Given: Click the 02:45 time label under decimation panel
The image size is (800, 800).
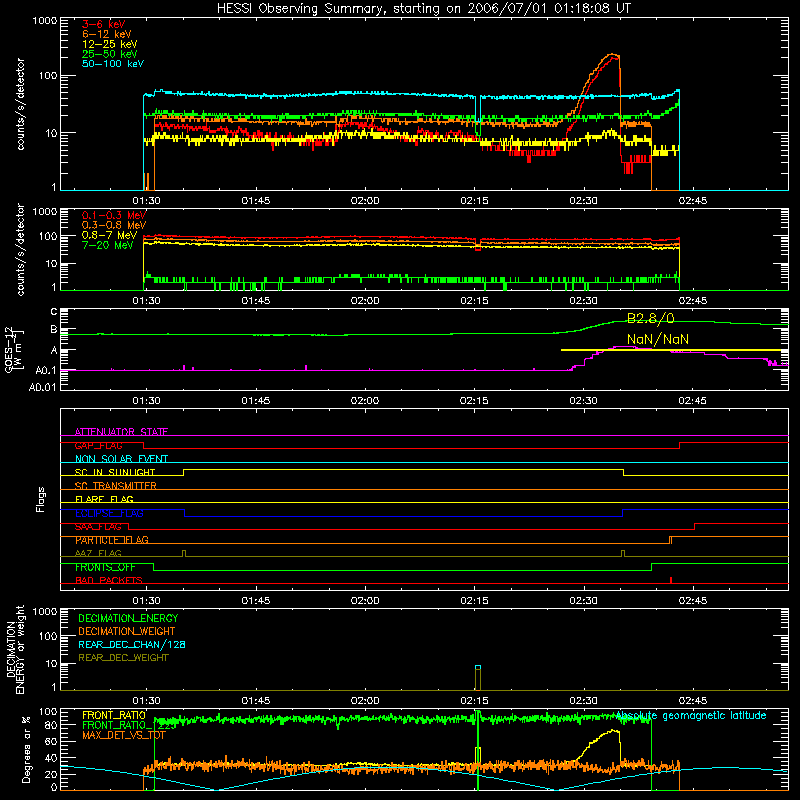Looking at the screenshot, I should (x=692, y=701).
